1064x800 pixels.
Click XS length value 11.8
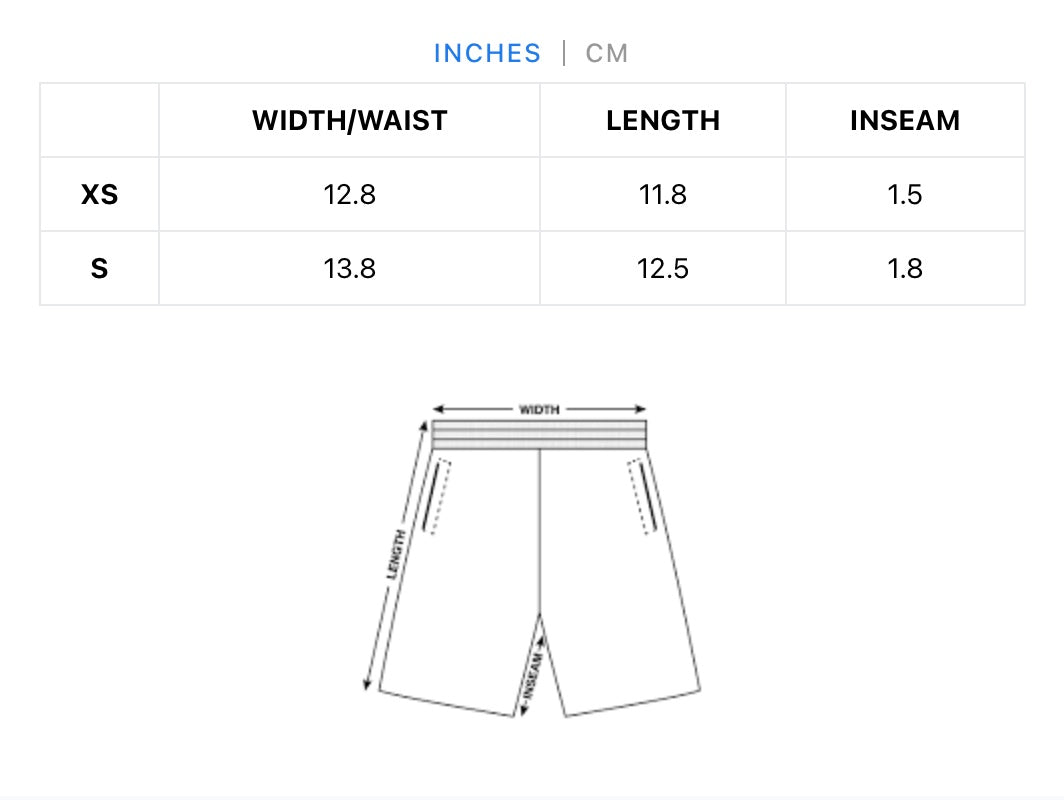click(663, 195)
